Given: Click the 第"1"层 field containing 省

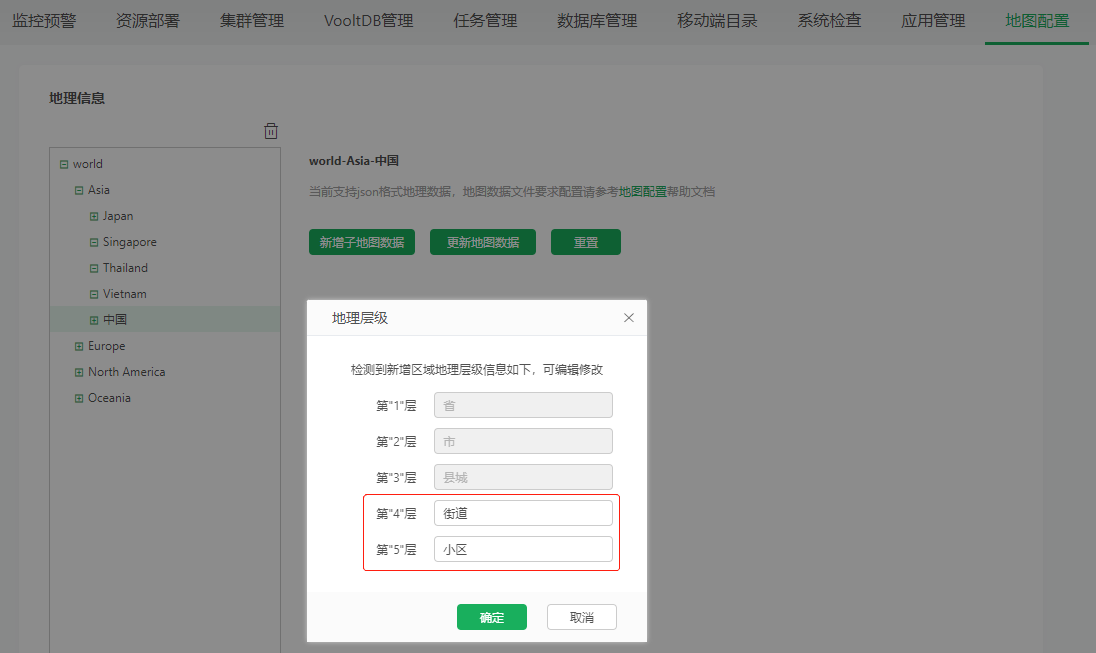Looking at the screenshot, I should click(524, 405).
